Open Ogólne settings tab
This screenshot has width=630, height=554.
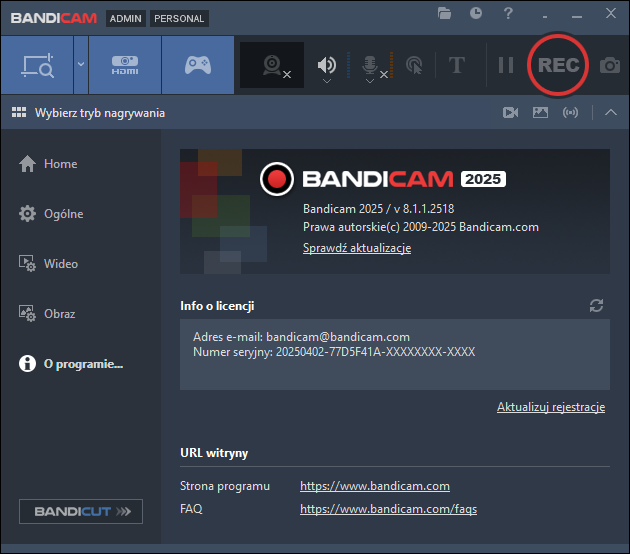click(51, 214)
